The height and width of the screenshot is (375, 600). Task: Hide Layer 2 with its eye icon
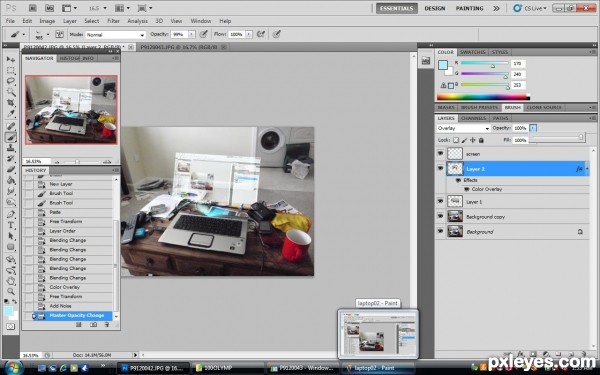[x=440, y=168]
